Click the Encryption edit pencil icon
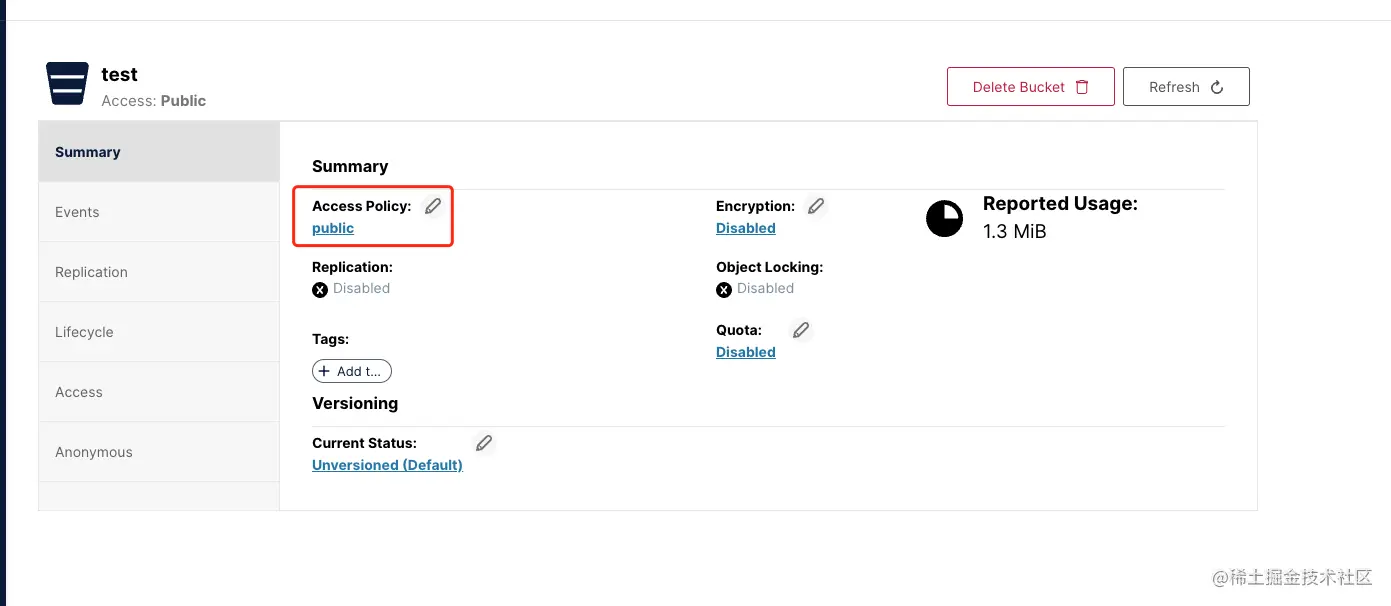The height and width of the screenshot is (606, 1391). (x=816, y=206)
